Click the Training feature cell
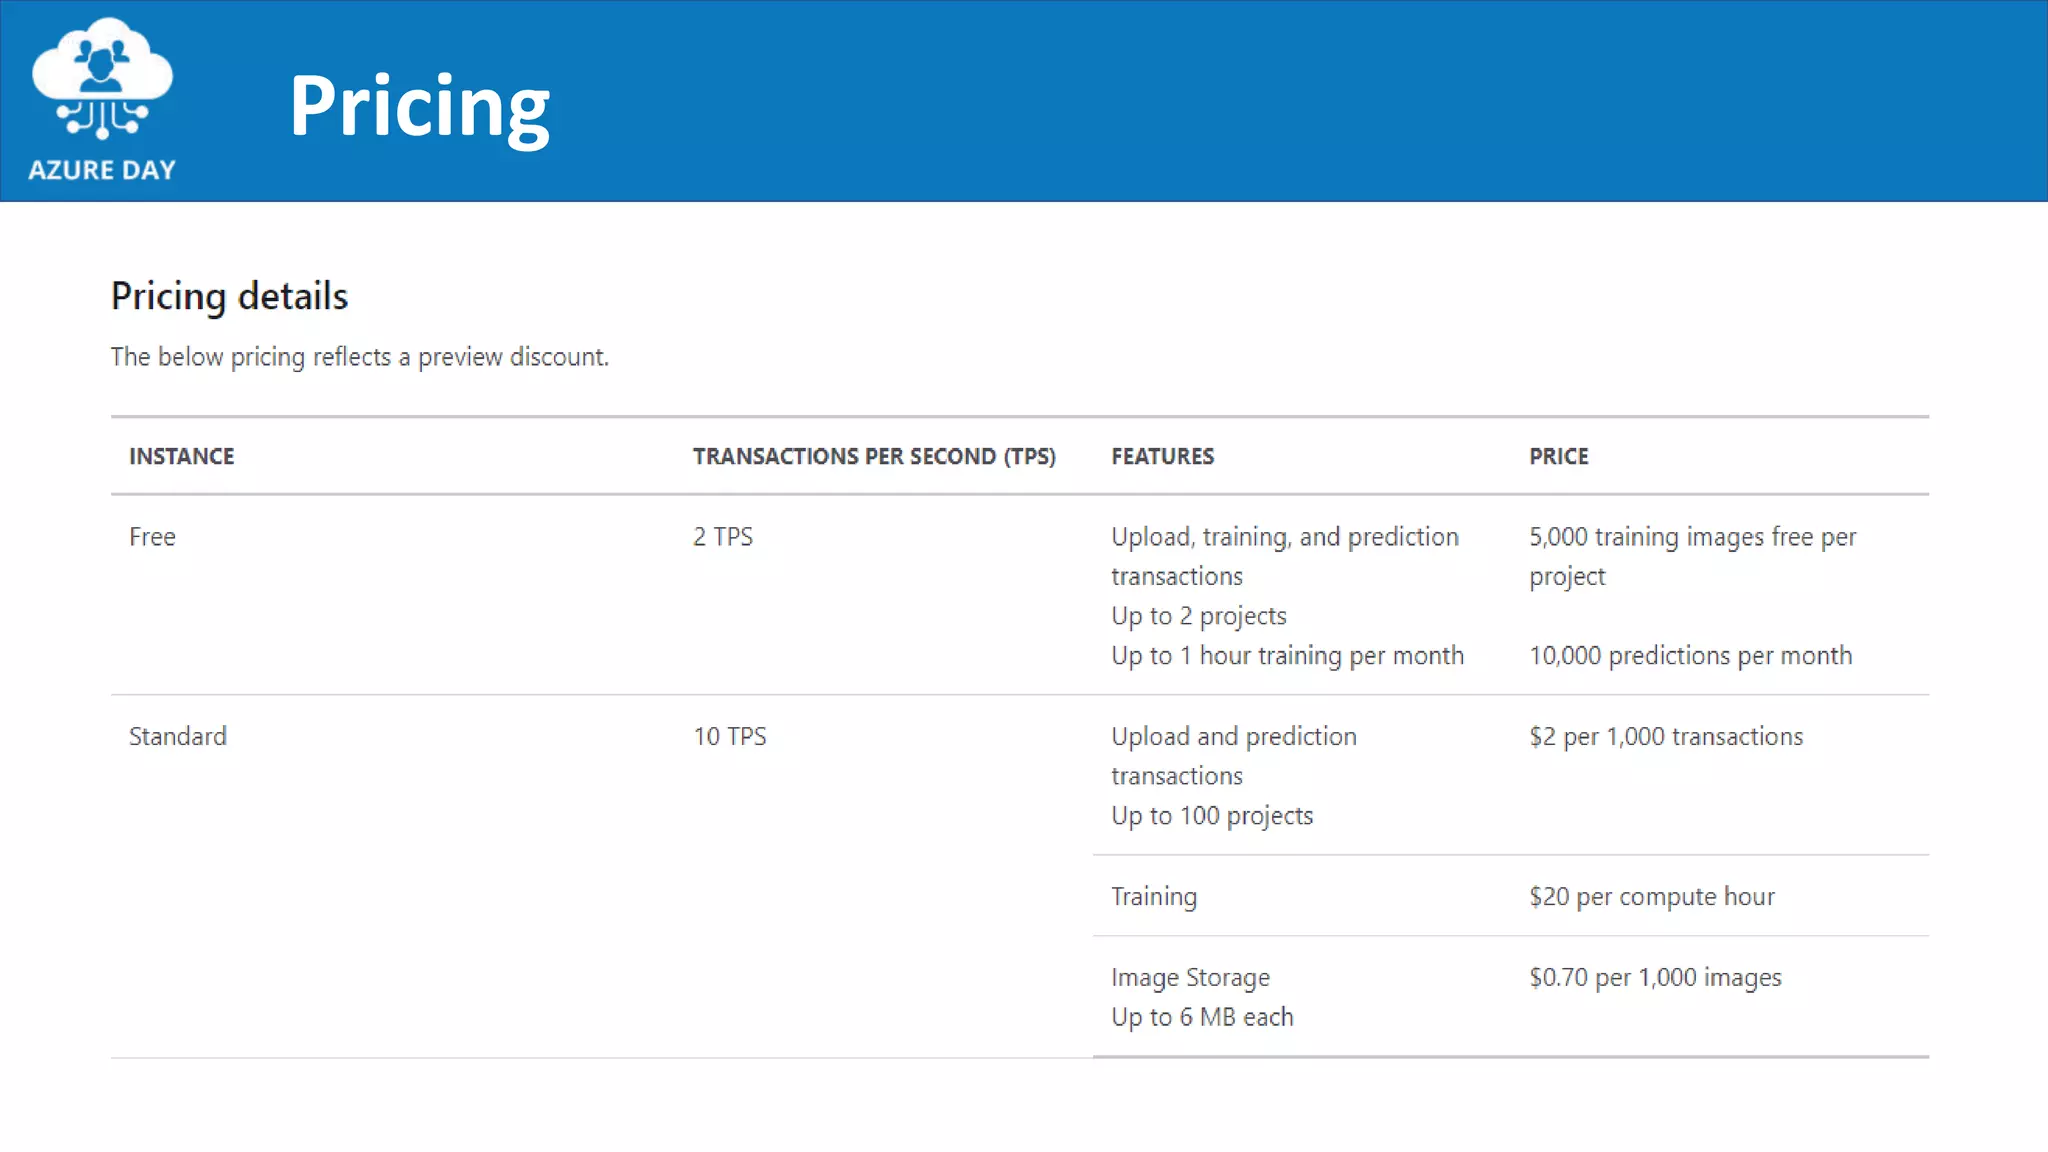This screenshot has height=1152, width=2048. (1154, 897)
